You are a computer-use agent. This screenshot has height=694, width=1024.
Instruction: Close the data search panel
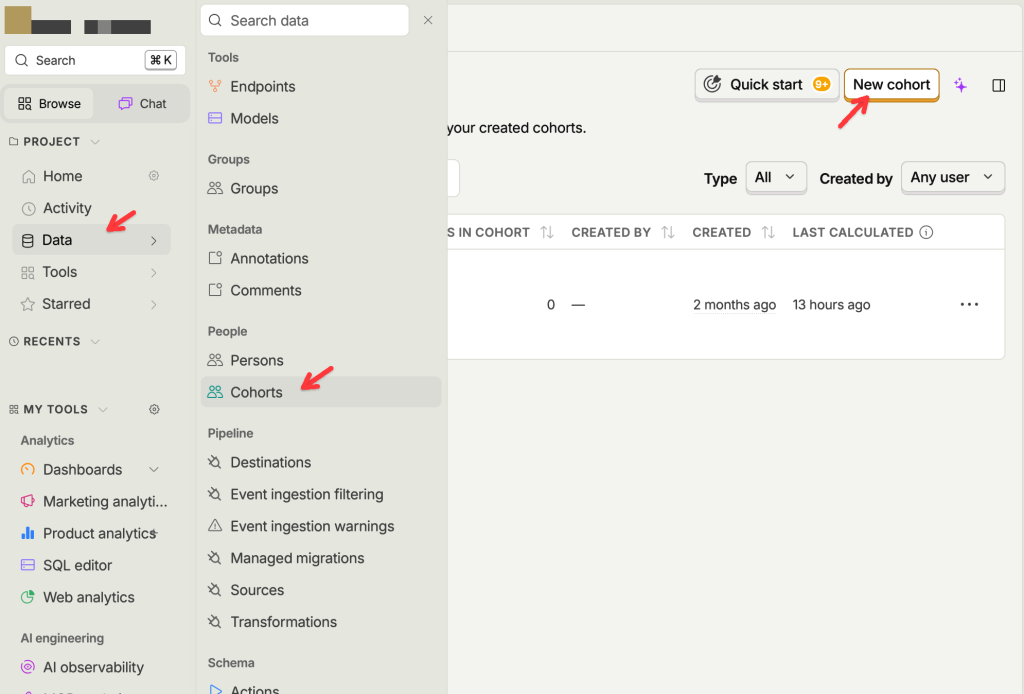point(428,20)
